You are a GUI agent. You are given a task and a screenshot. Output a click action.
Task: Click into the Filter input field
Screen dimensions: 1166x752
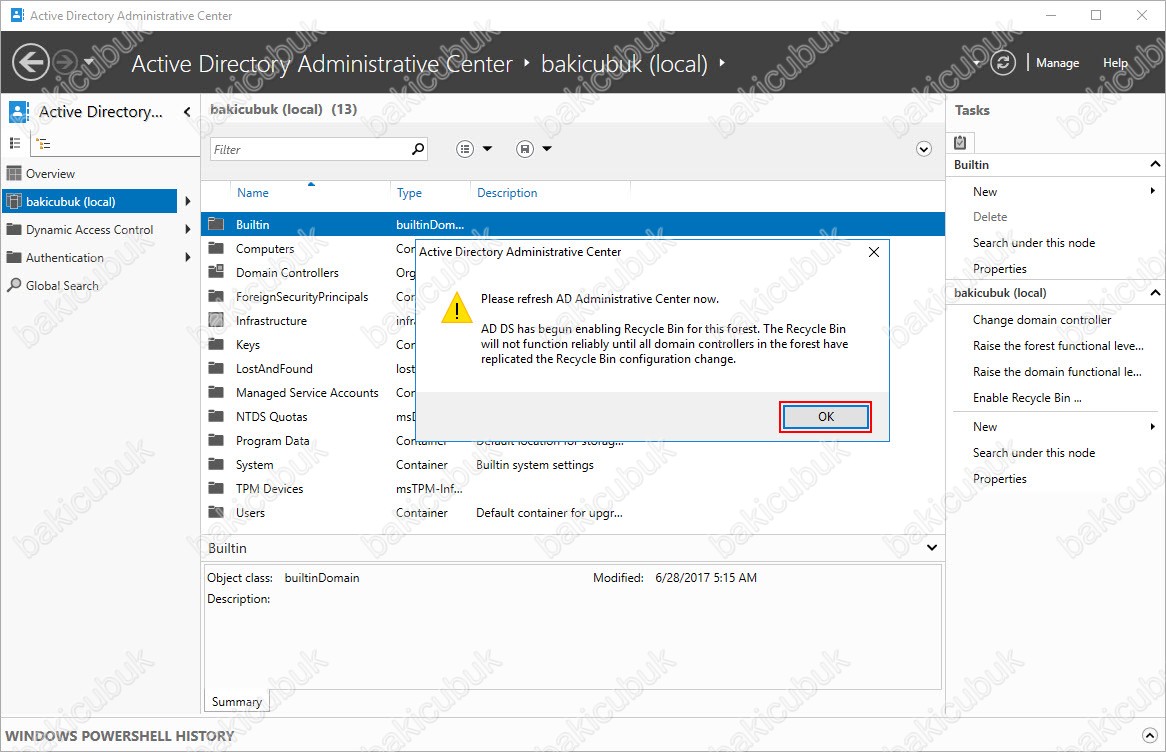point(309,150)
